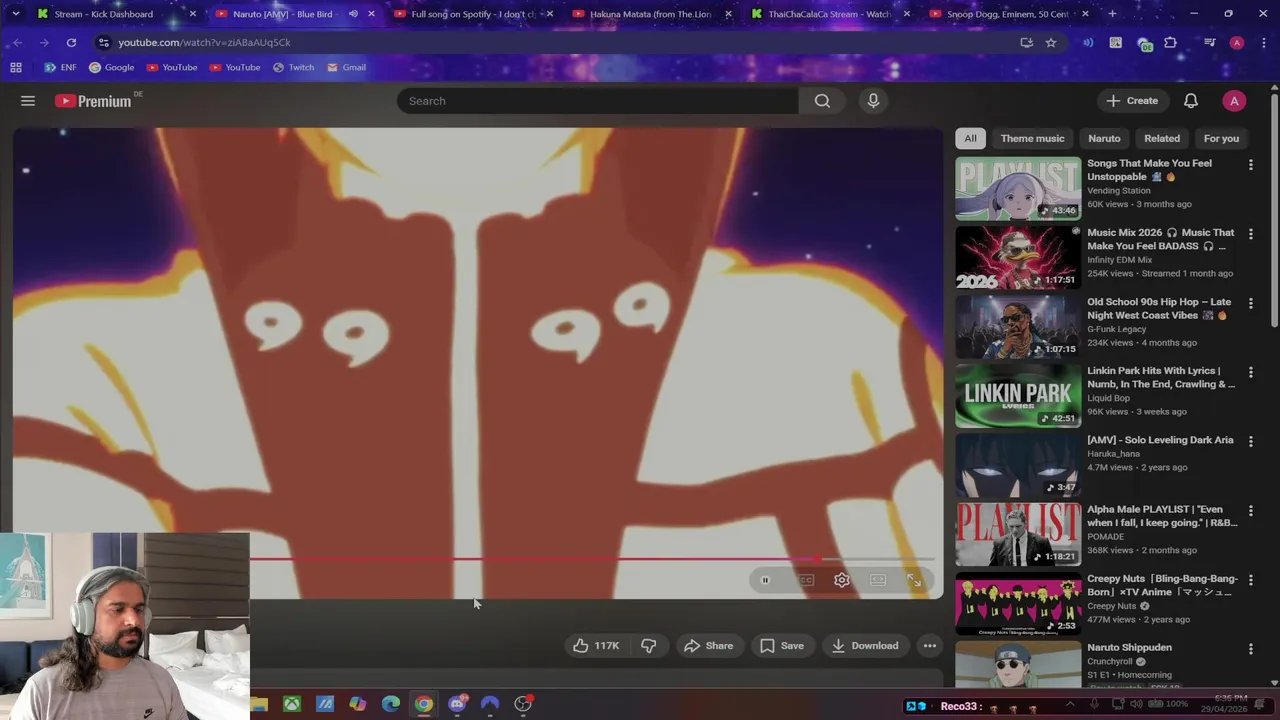The height and width of the screenshot is (720, 1280).
Task: Select the Related filter chip
Action: point(1162,138)
